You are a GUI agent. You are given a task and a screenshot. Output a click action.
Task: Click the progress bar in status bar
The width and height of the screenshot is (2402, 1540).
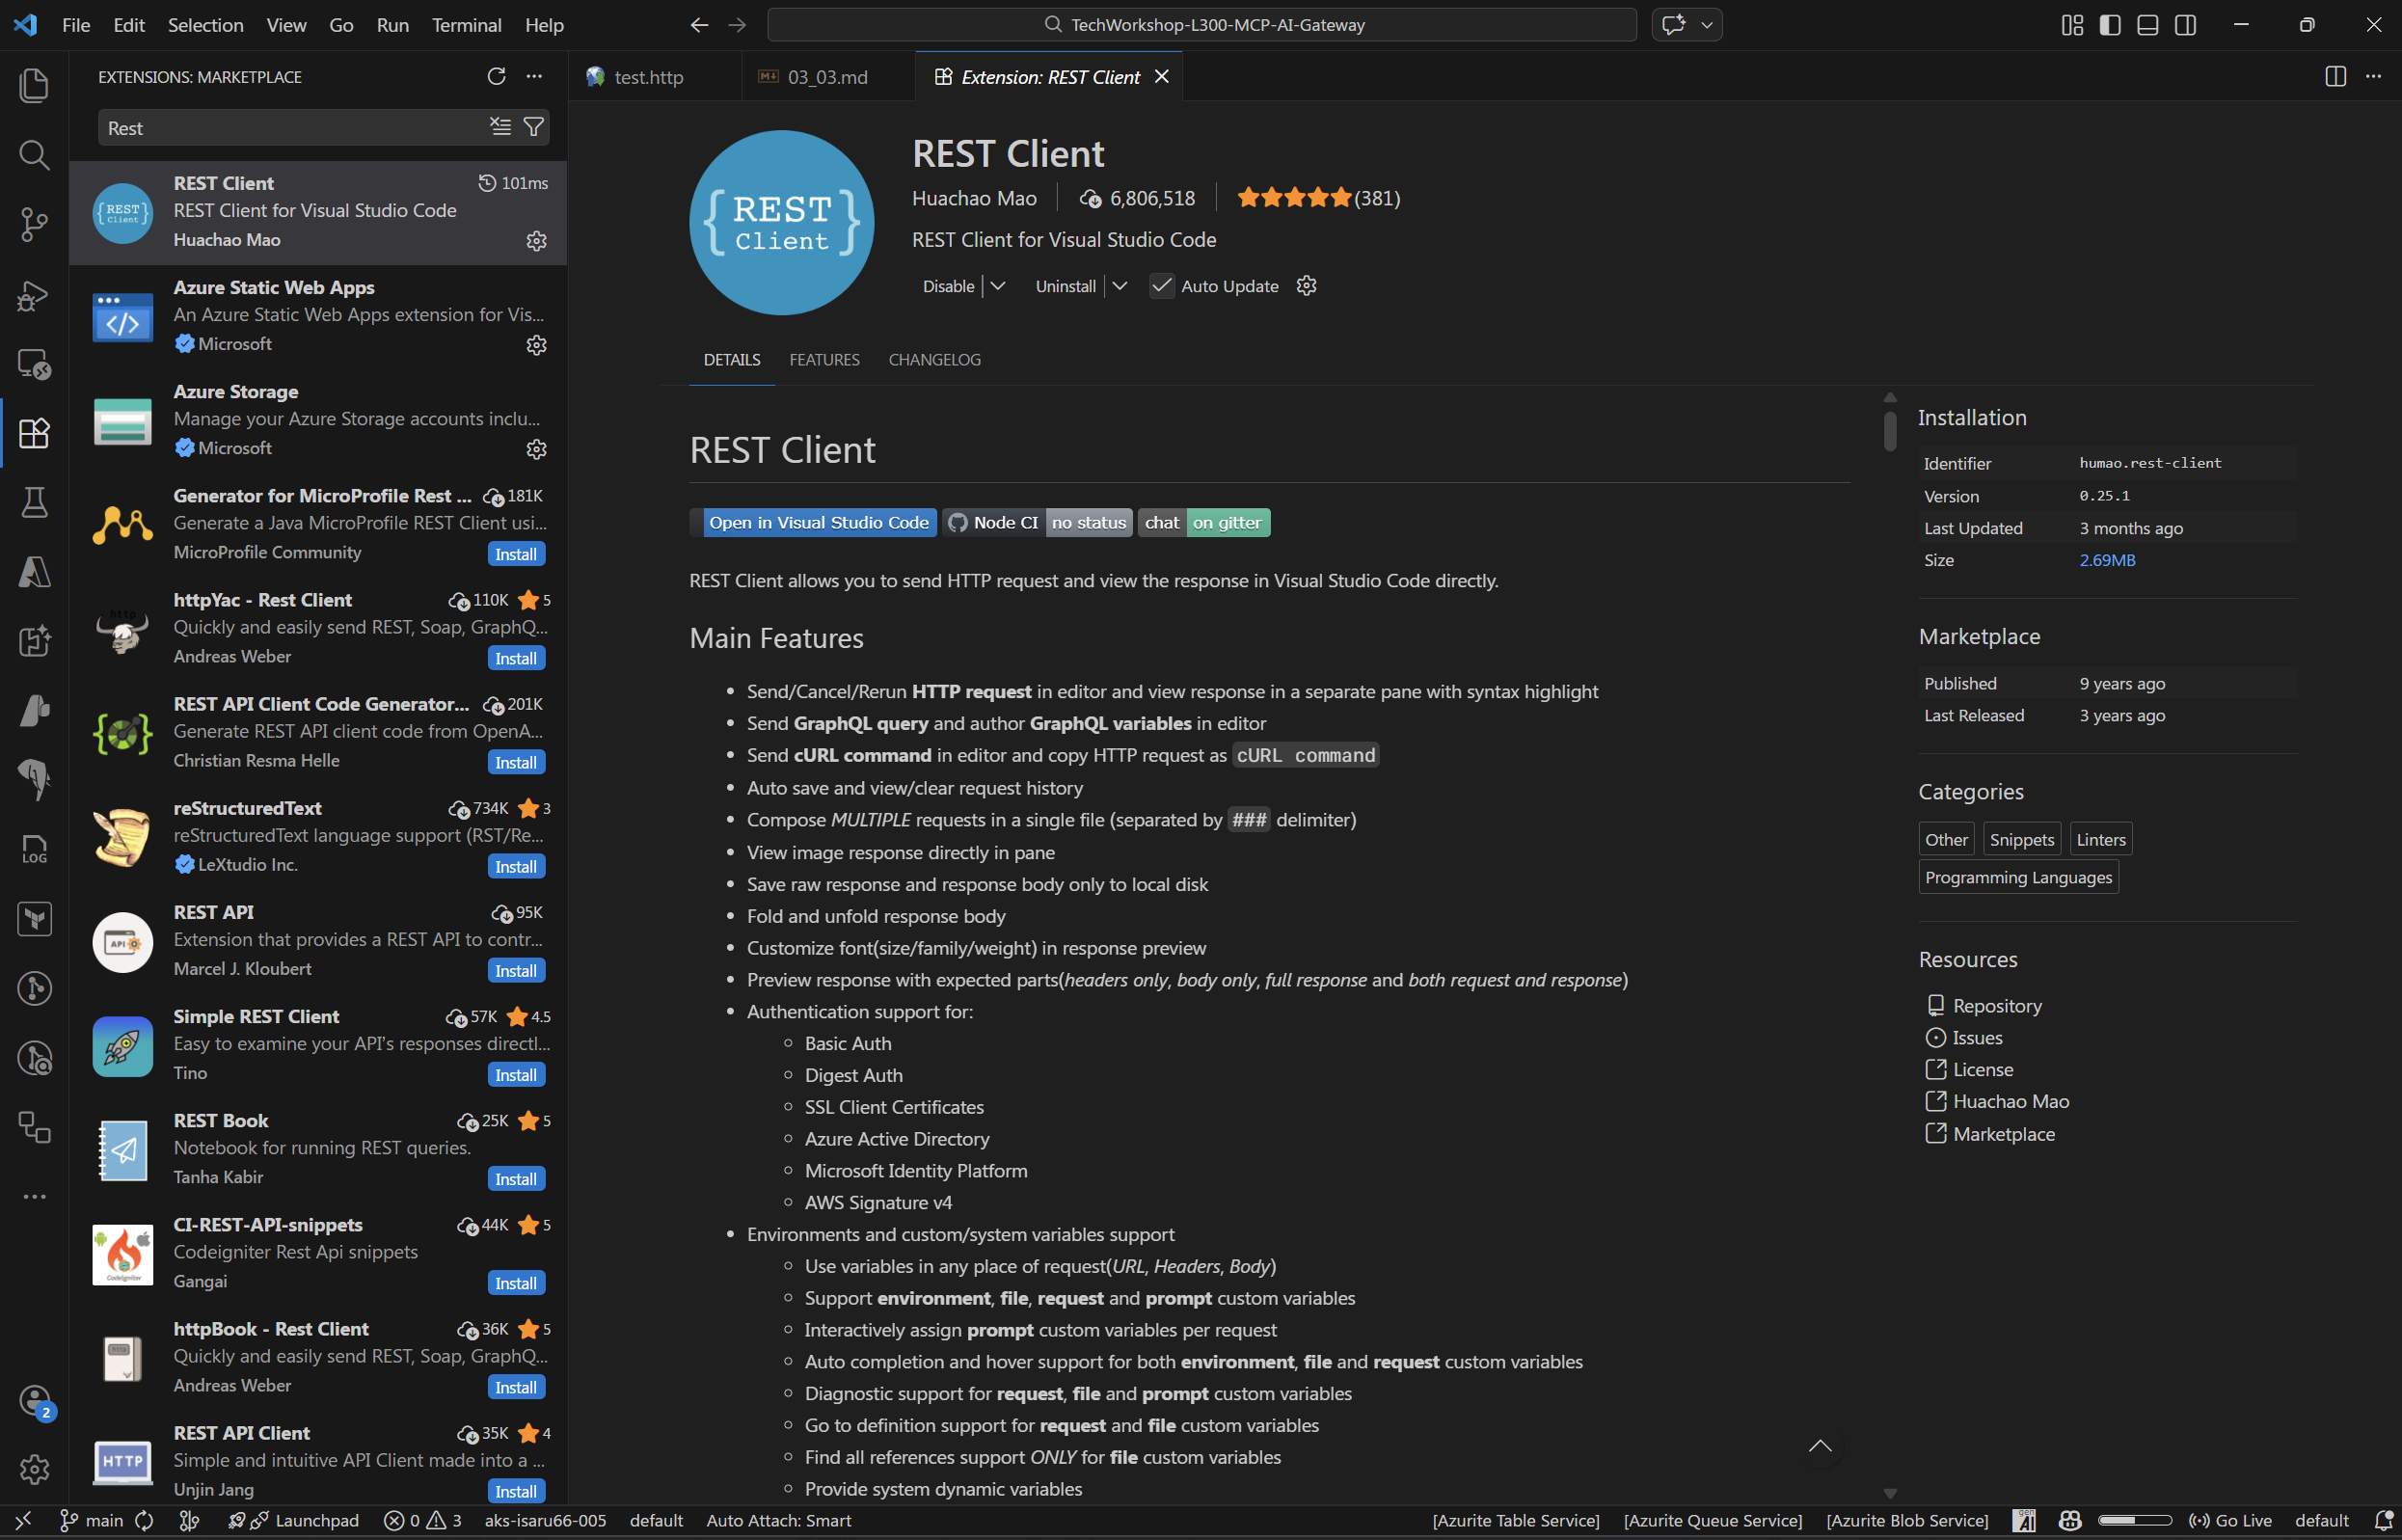point(2134,1520)
